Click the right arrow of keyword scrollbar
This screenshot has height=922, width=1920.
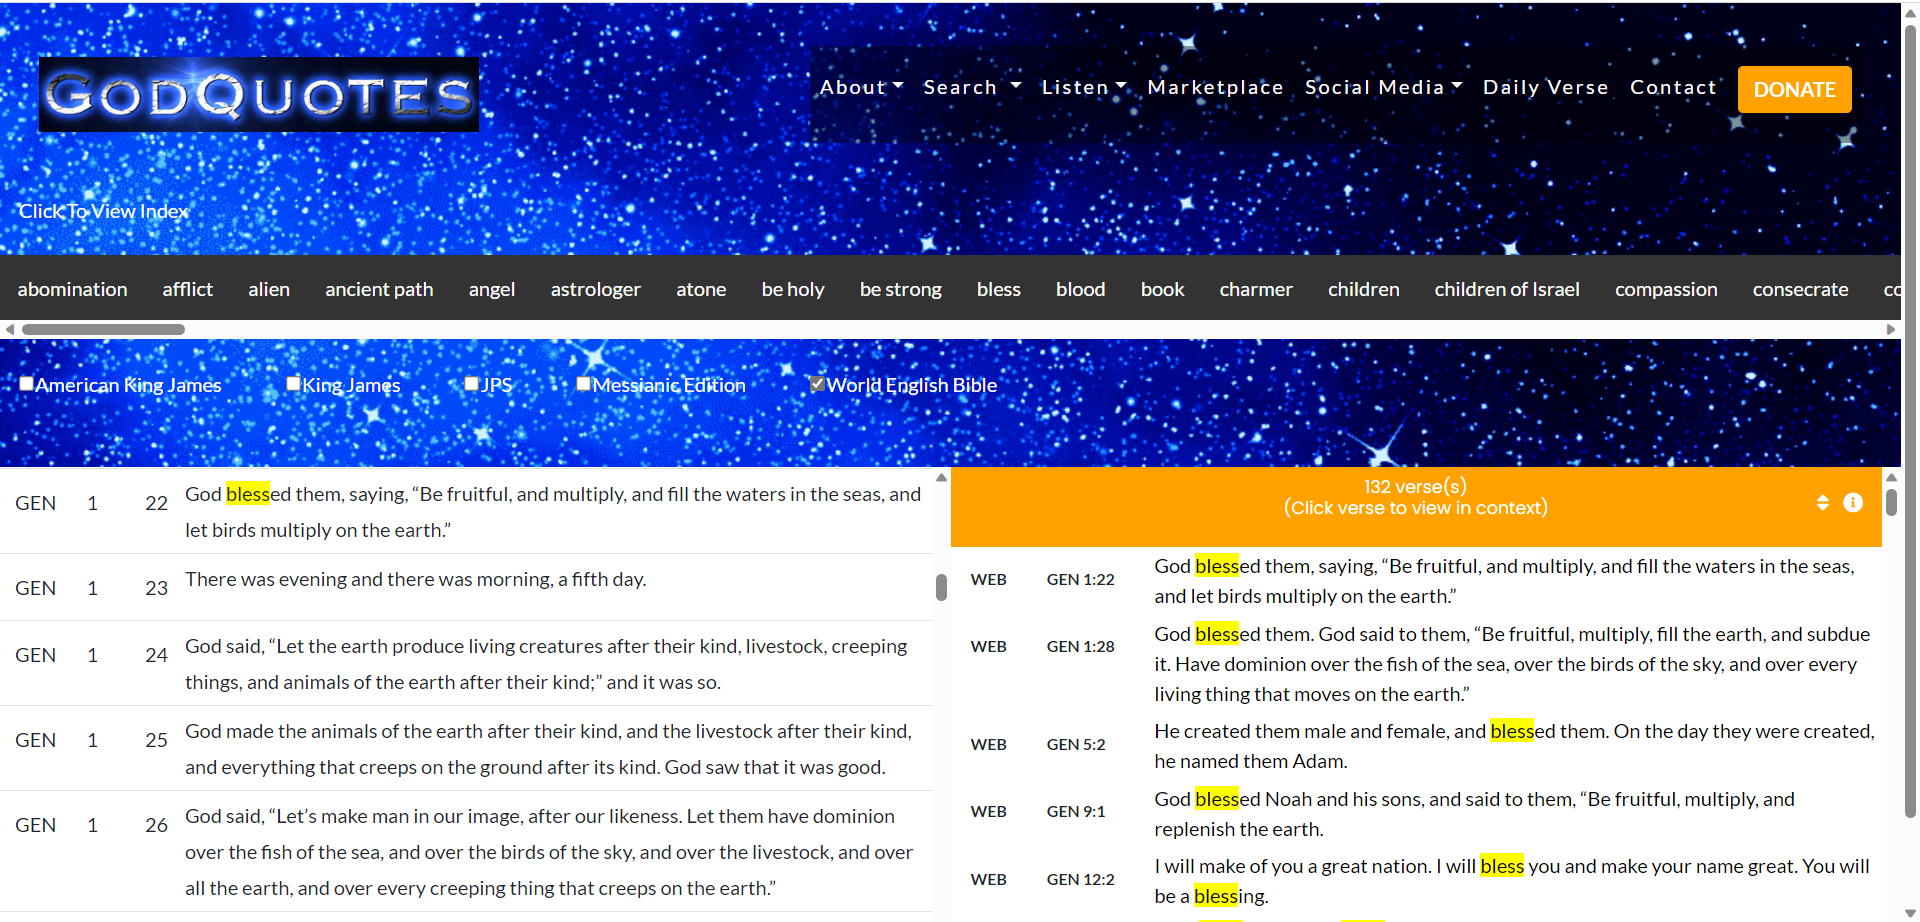[1890, 329]
